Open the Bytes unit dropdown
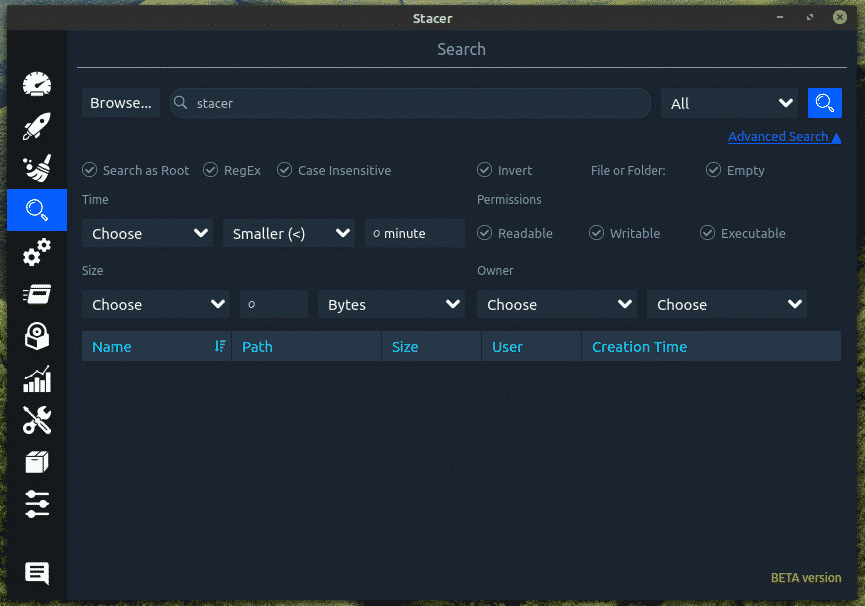The width and height of the screenshot is (865, 606). tap(391, 304)
